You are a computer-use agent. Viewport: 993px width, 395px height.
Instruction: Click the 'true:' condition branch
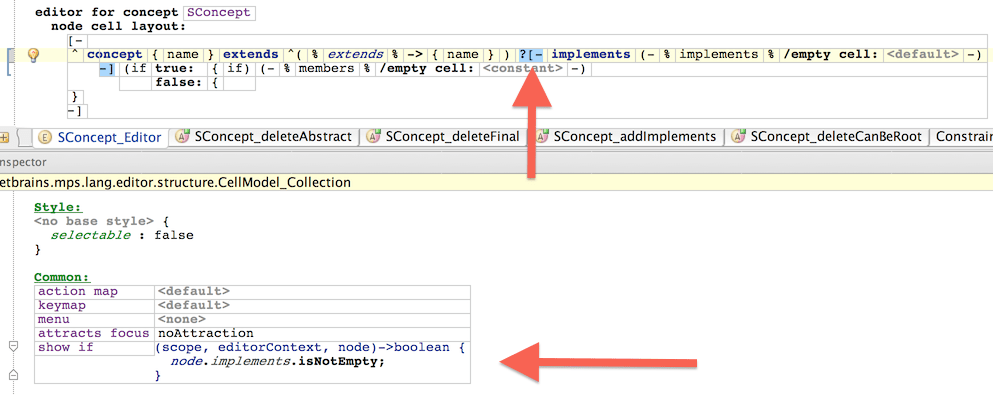(x=175, y=68)
